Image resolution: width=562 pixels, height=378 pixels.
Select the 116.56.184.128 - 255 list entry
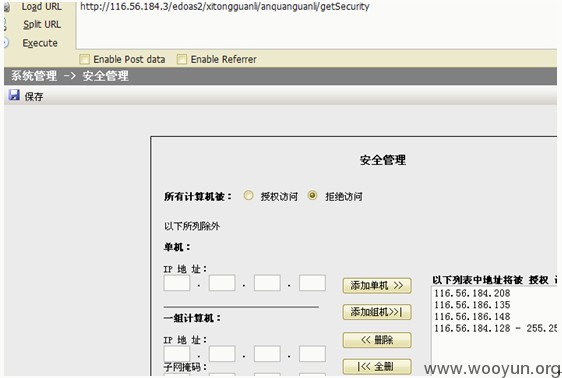(x=495, y=328)
